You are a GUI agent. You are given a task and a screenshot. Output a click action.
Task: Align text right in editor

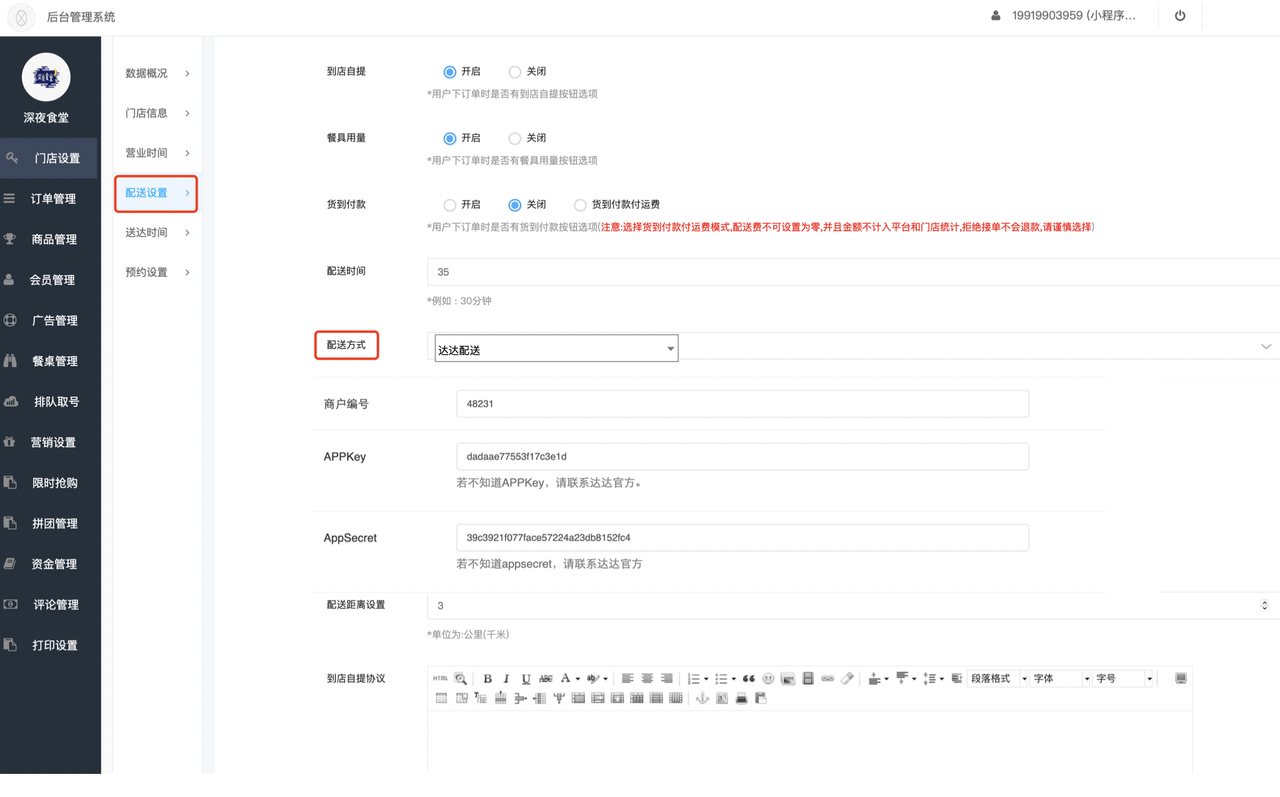pyautogui.click(x=667, y=678)
